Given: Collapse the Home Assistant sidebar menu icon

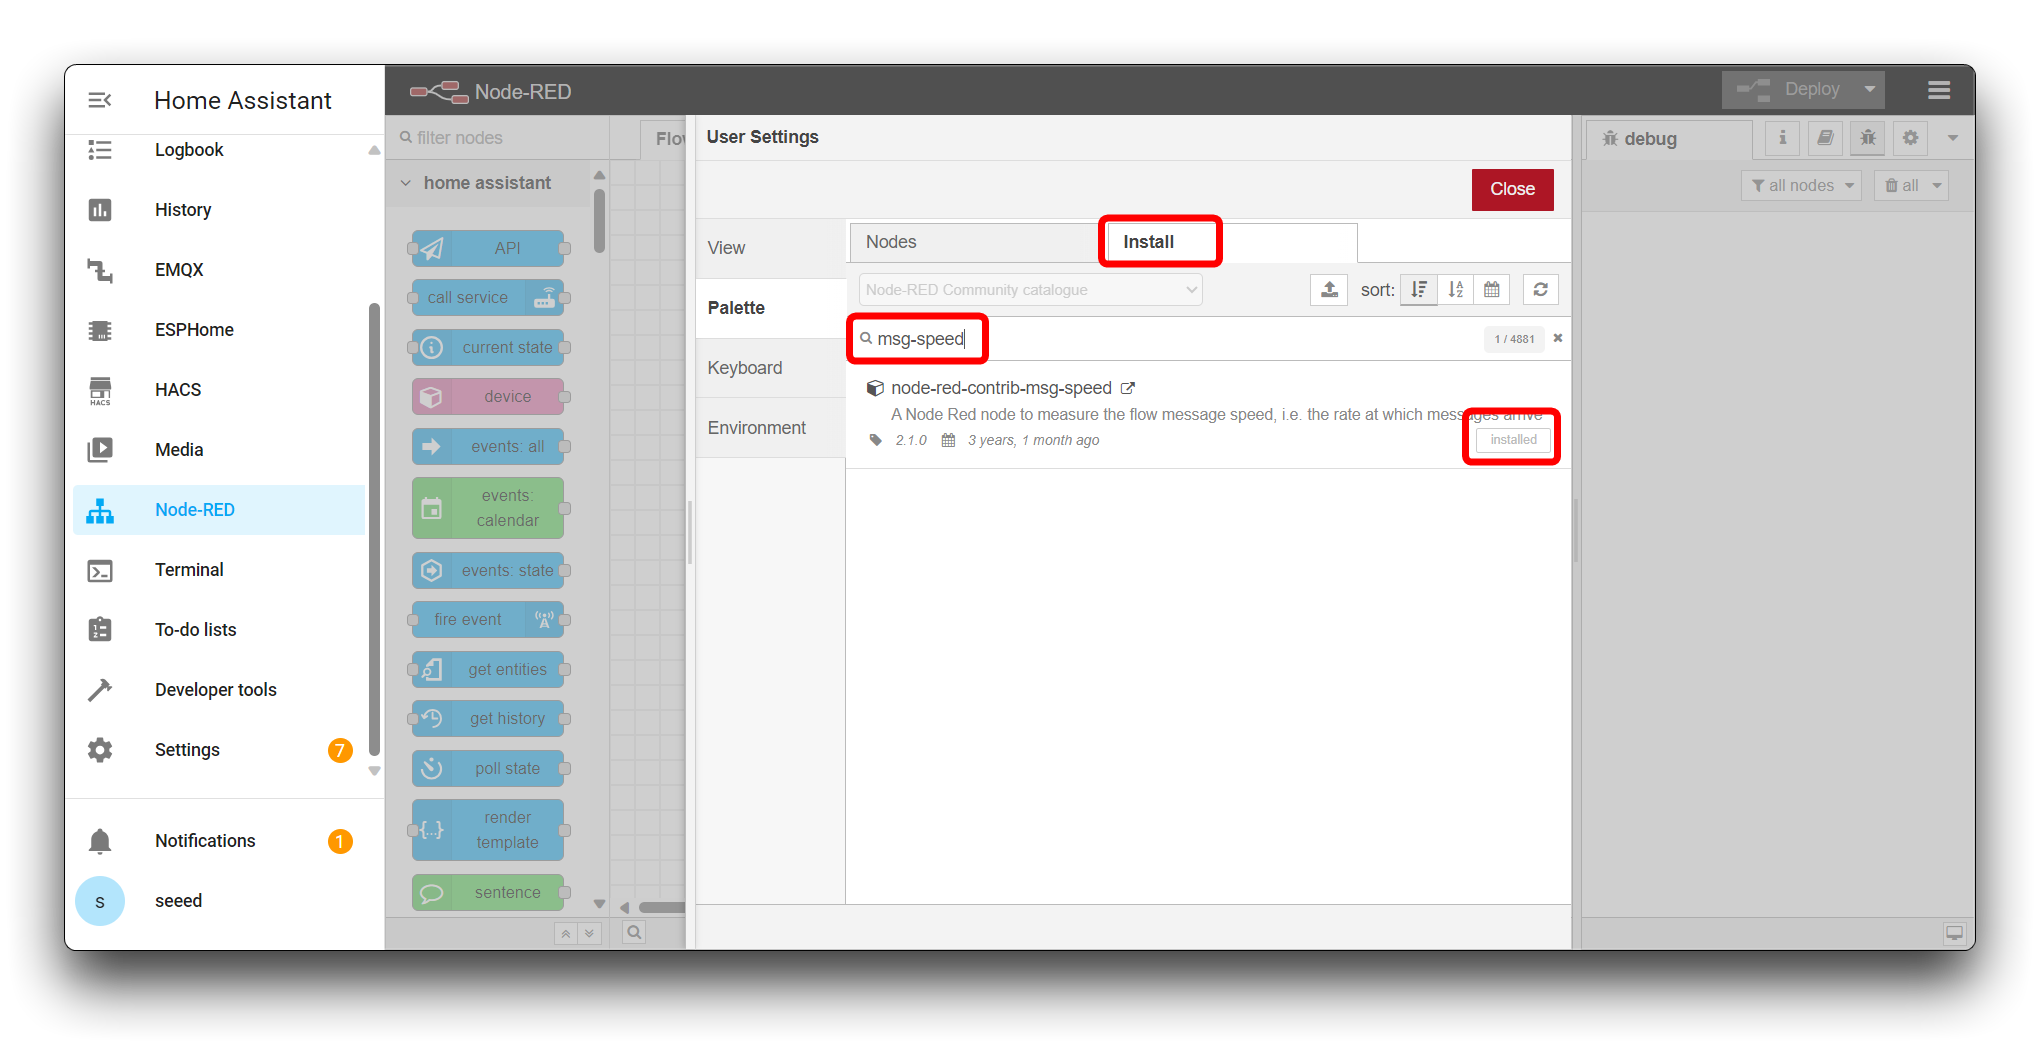Looking at the screenshot, I should 100,100.
